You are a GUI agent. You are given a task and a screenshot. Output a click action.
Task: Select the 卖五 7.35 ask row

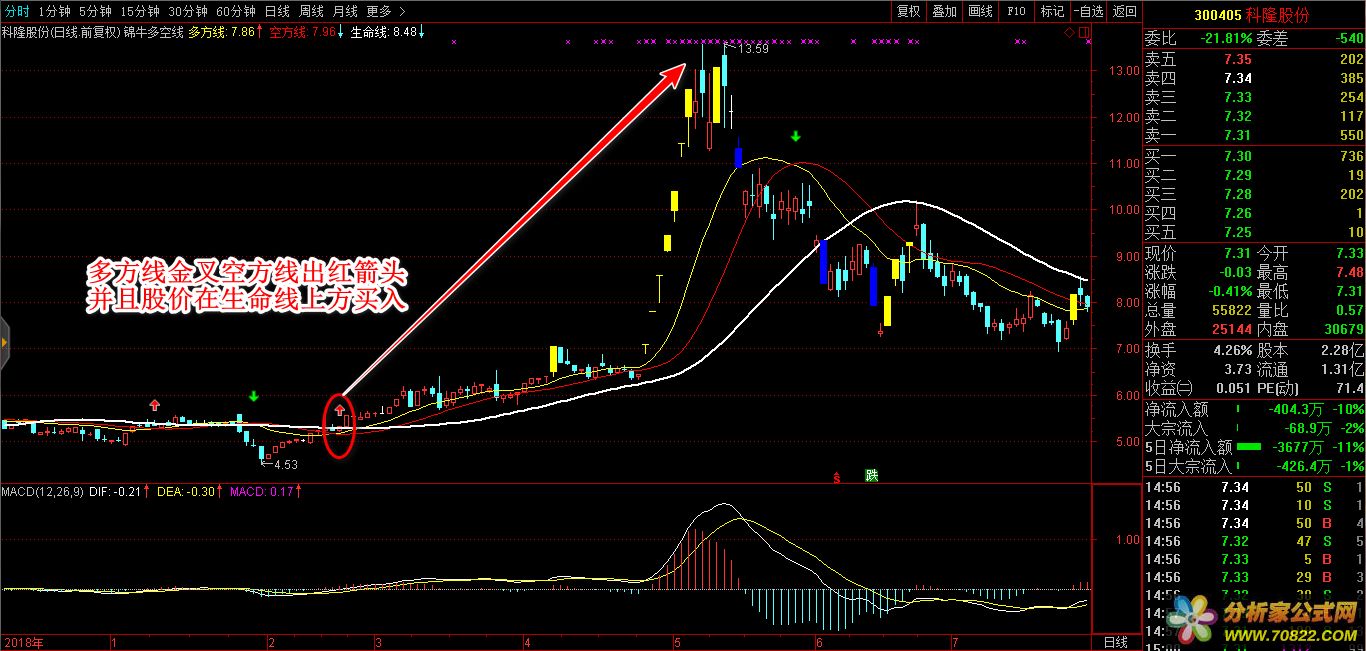coord(1254,59)
